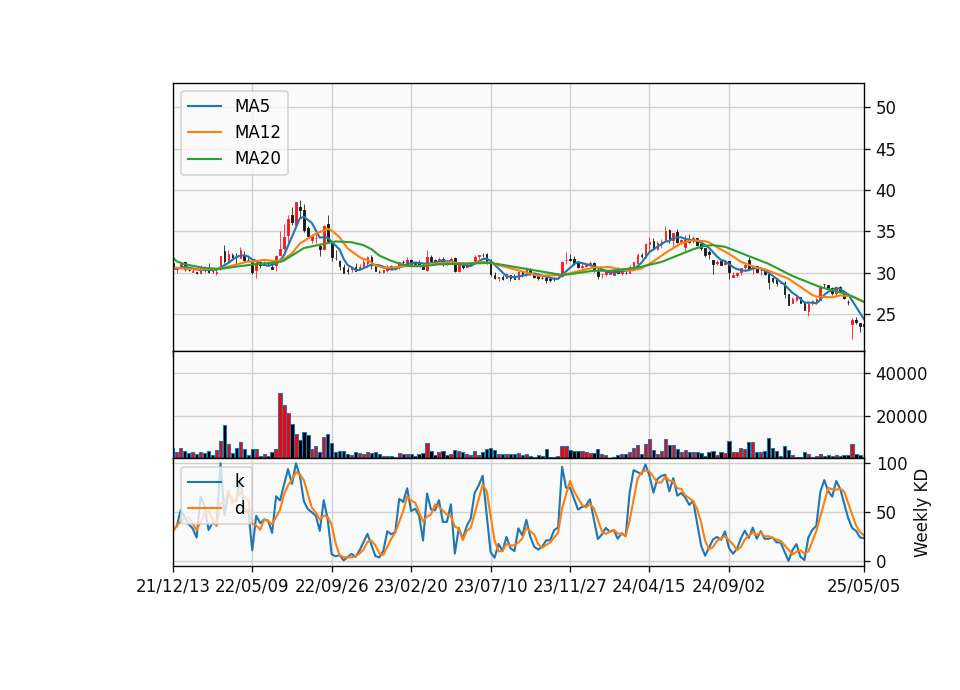Click the MA12 legend label
Image resolution: width=960 pixels, height=690 pixels.
coord(257,132)
